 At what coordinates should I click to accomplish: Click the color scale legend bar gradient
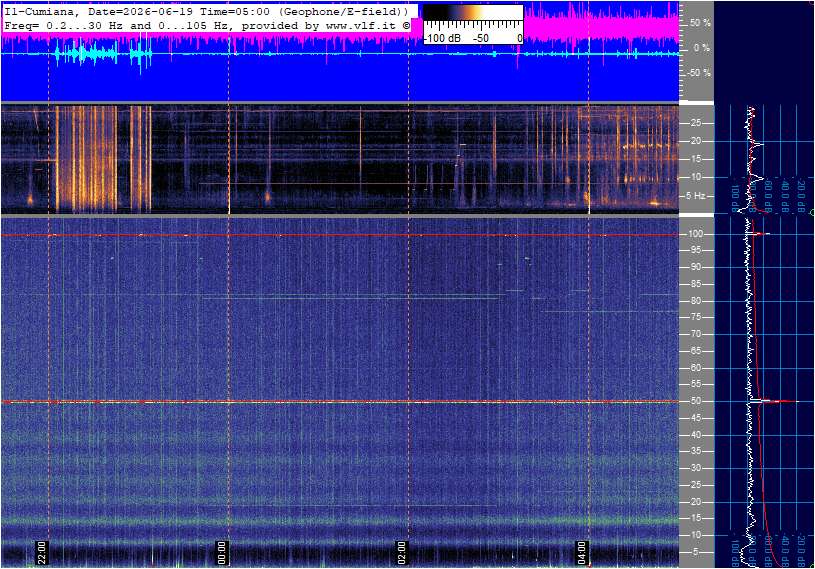[473, 12]
